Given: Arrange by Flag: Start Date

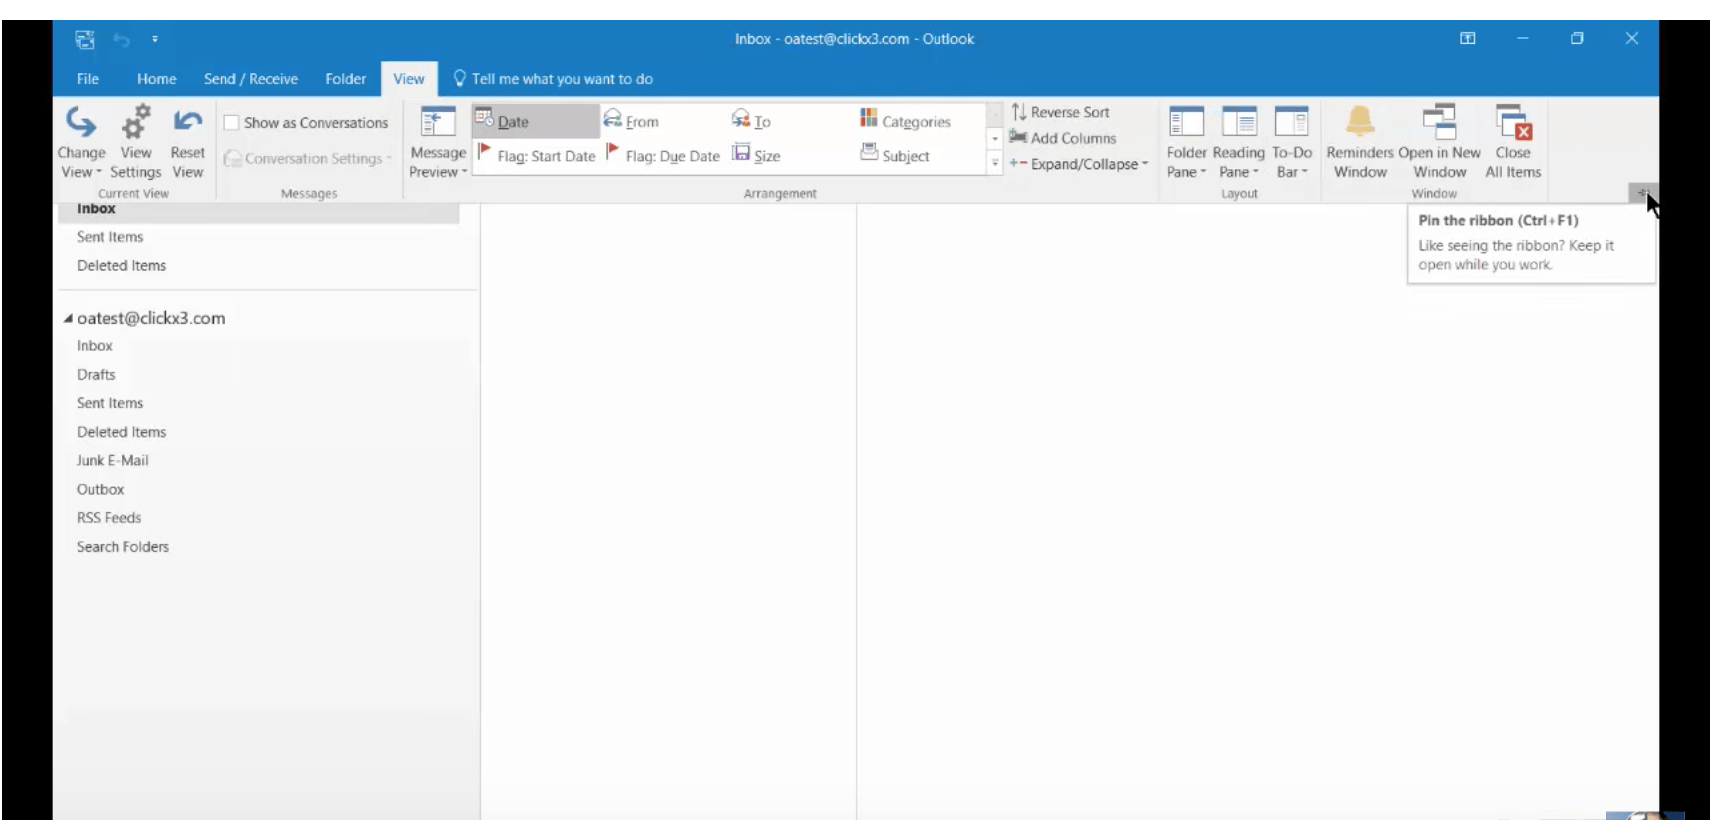Looking at the screenshot, I should click(x=536, y=155).
